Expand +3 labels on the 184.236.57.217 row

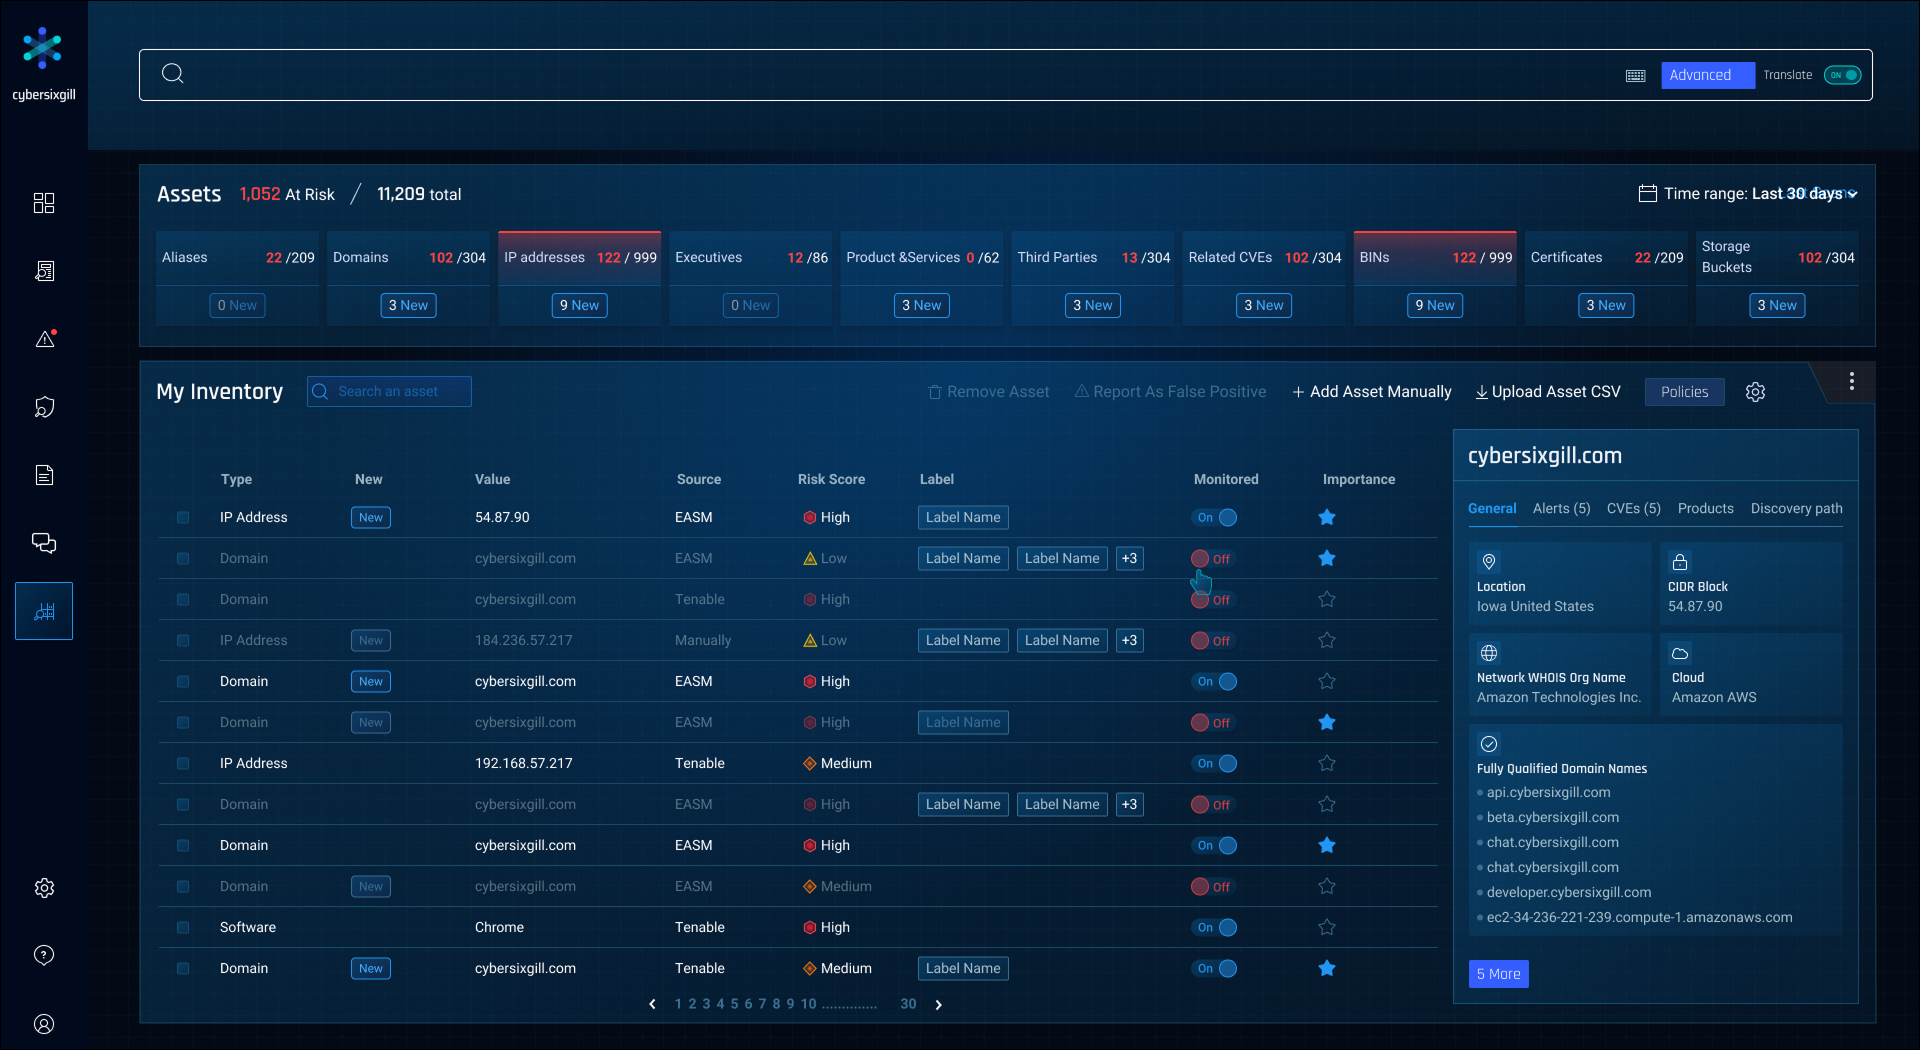[1130, 640]
